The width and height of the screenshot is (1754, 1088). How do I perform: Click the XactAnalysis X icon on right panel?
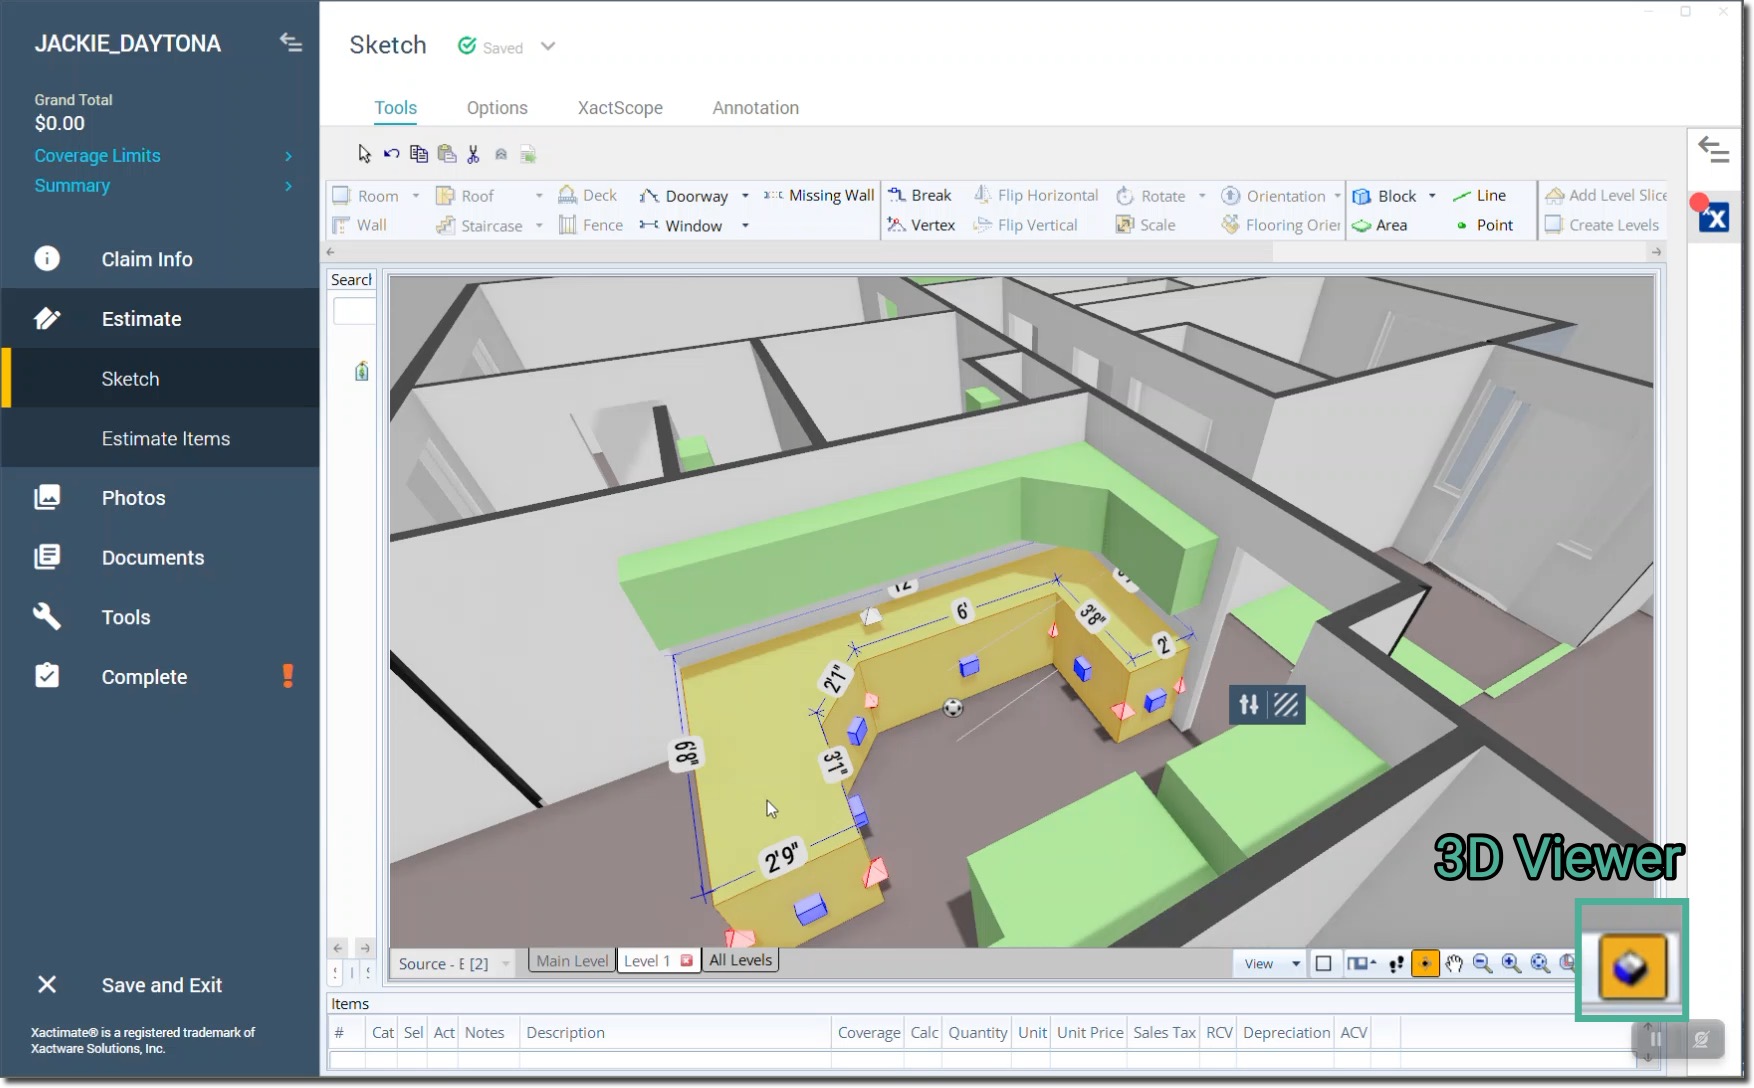tap(1714, 217)
